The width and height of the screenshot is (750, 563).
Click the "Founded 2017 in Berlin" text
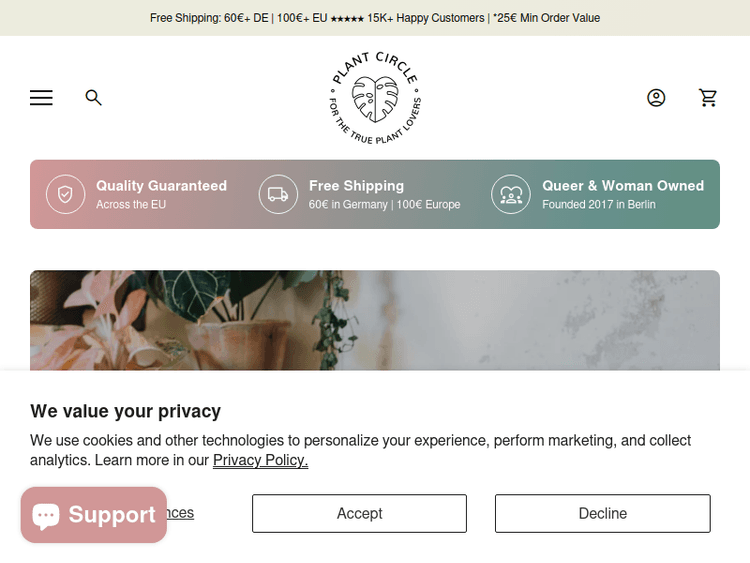point(598,205)
